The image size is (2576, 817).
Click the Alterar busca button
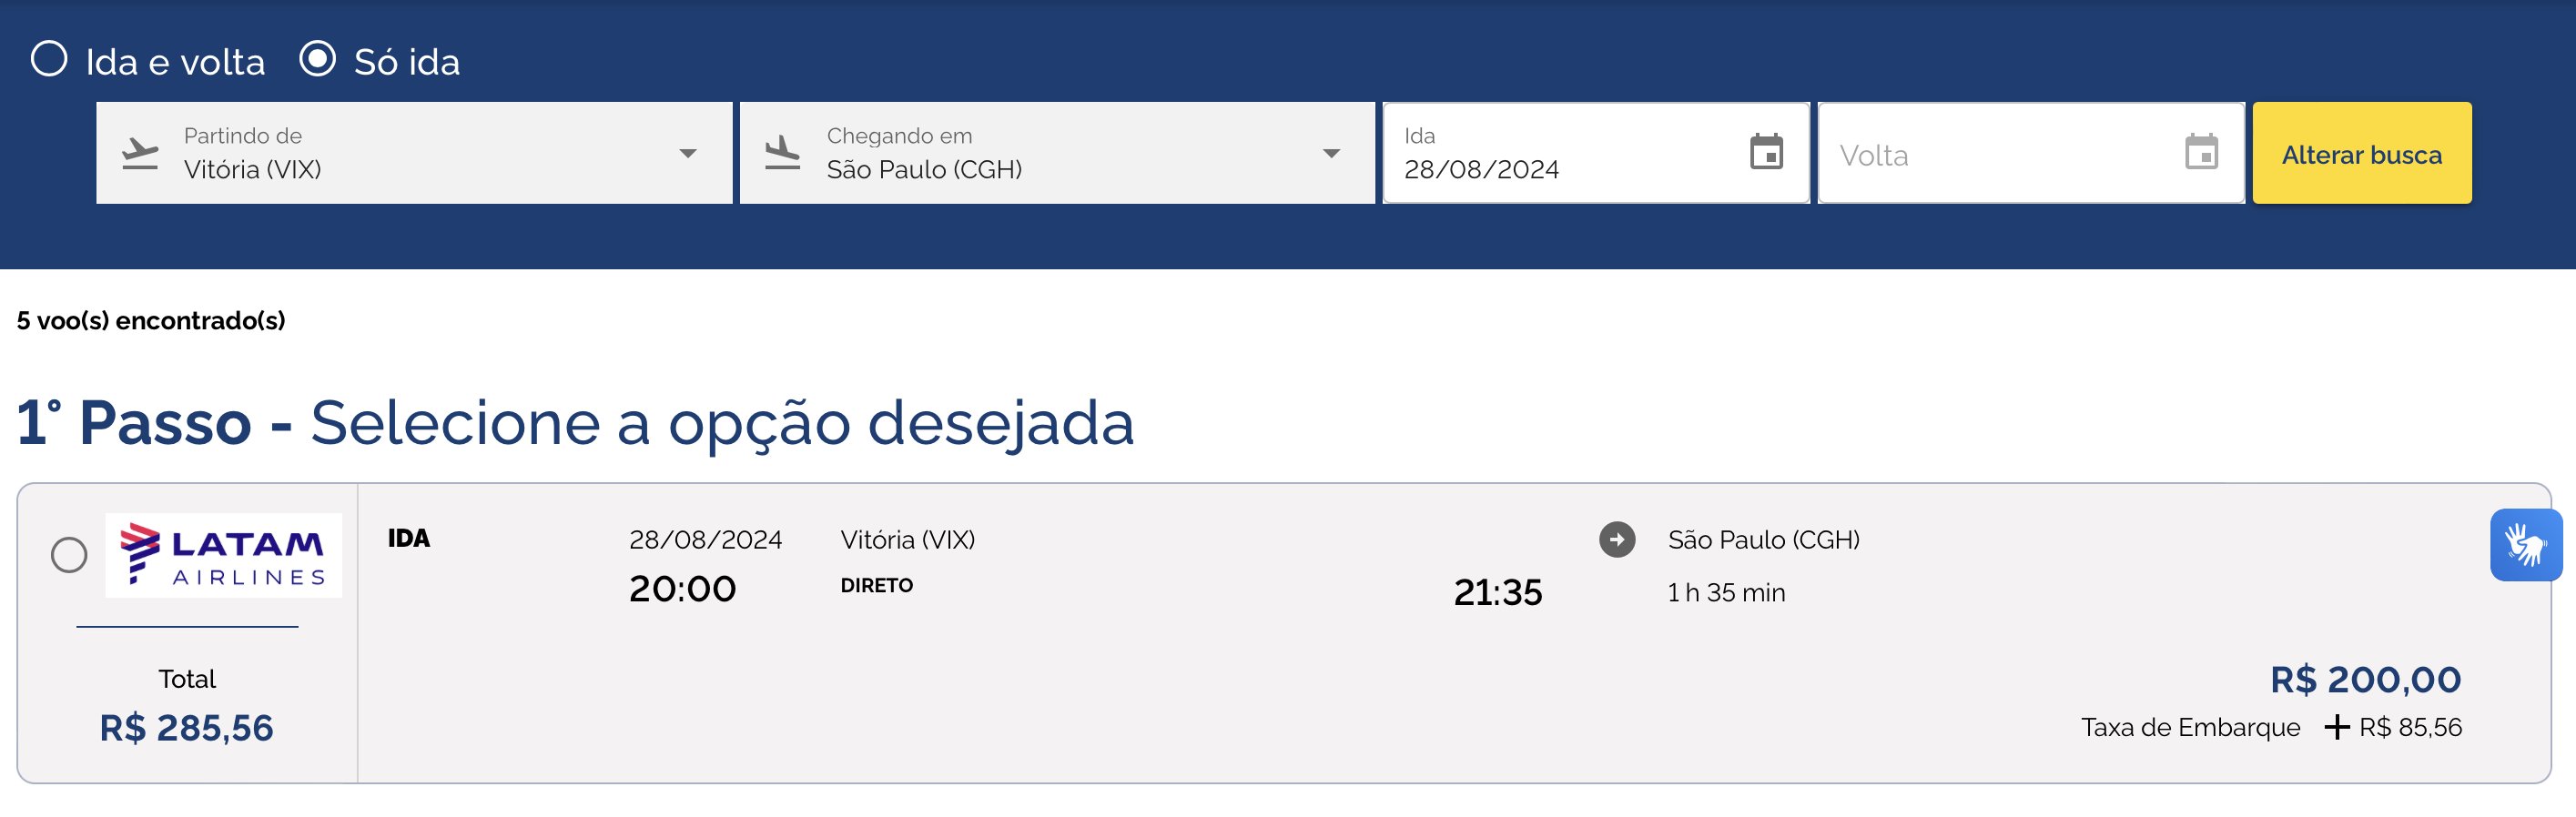pyautogui.click(x=2362, y=153)
